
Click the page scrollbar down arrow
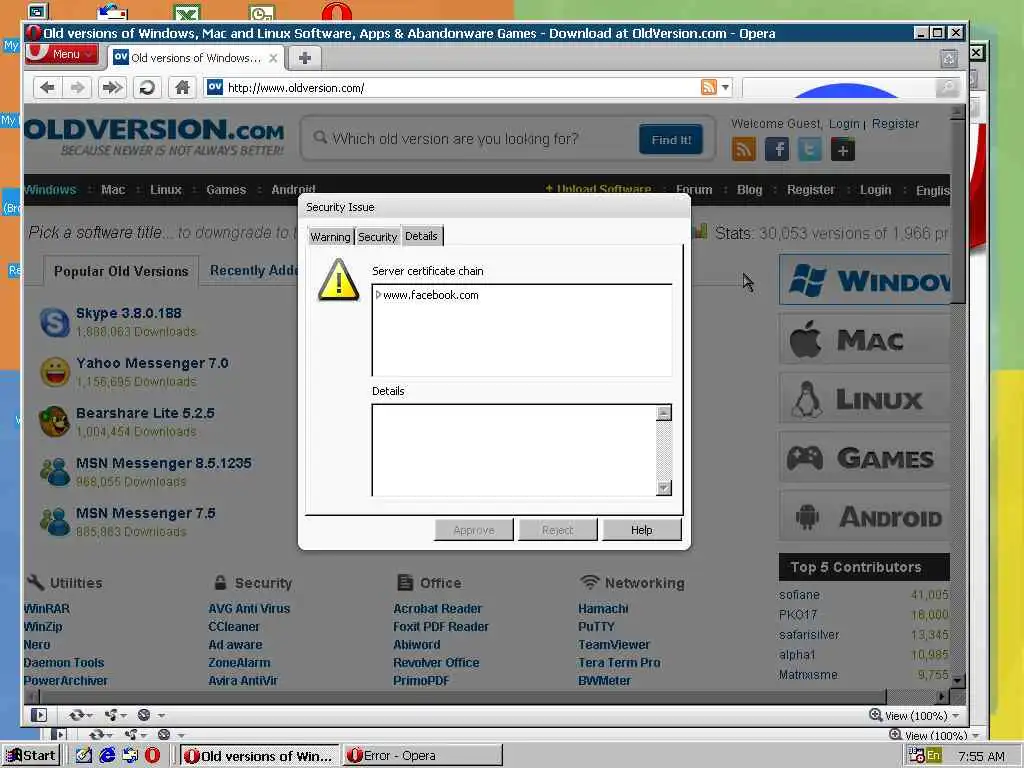coord(957,680)
